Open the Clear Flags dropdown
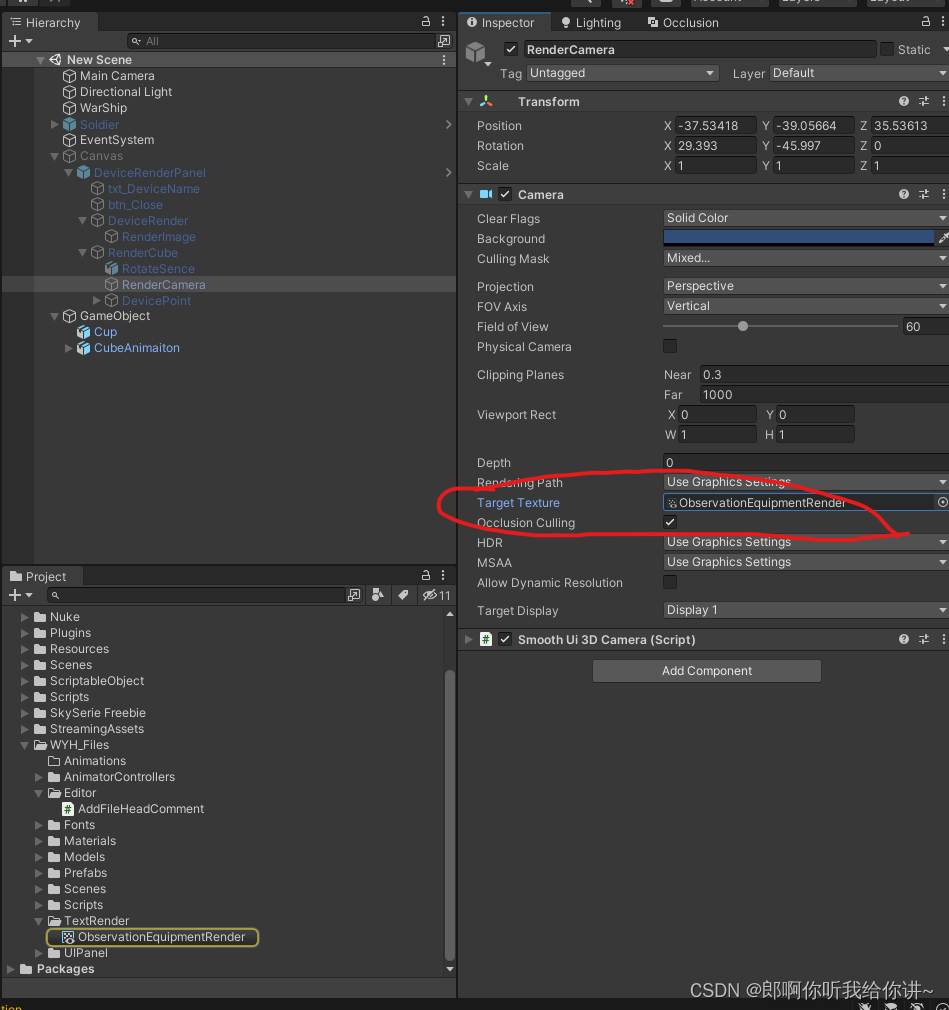The image size is (949, 1010). pos(806,218)
